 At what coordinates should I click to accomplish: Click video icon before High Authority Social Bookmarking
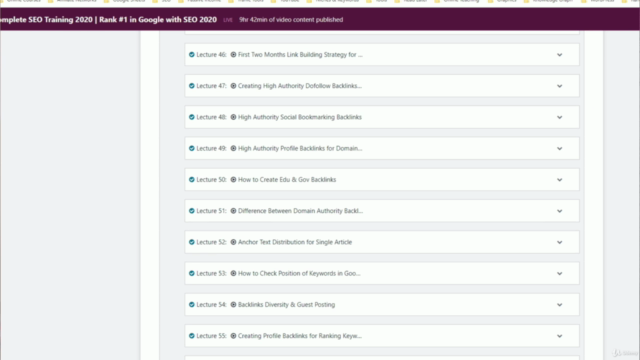tap(233, 117)
